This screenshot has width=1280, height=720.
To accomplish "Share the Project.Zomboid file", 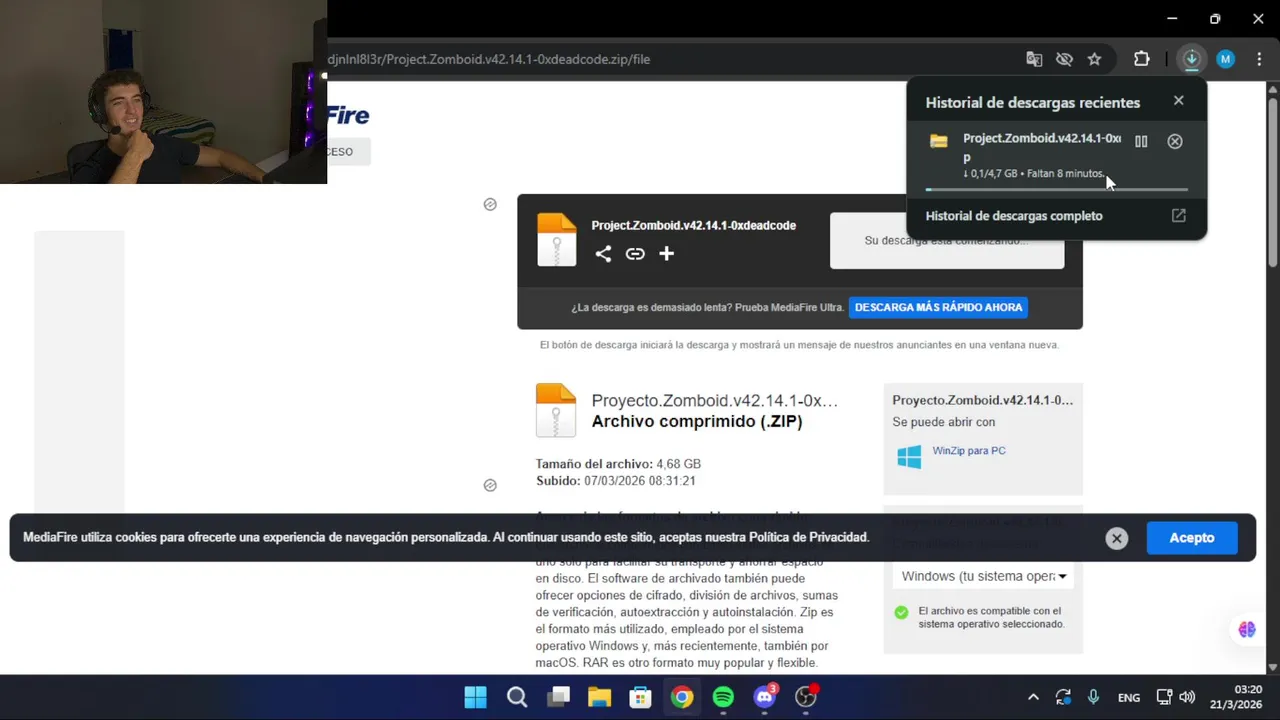I will coord(603,254).
